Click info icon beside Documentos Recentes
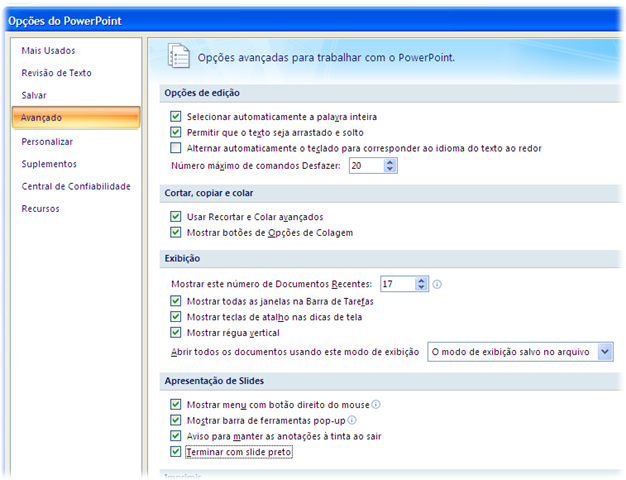 (x=437, y=284)
